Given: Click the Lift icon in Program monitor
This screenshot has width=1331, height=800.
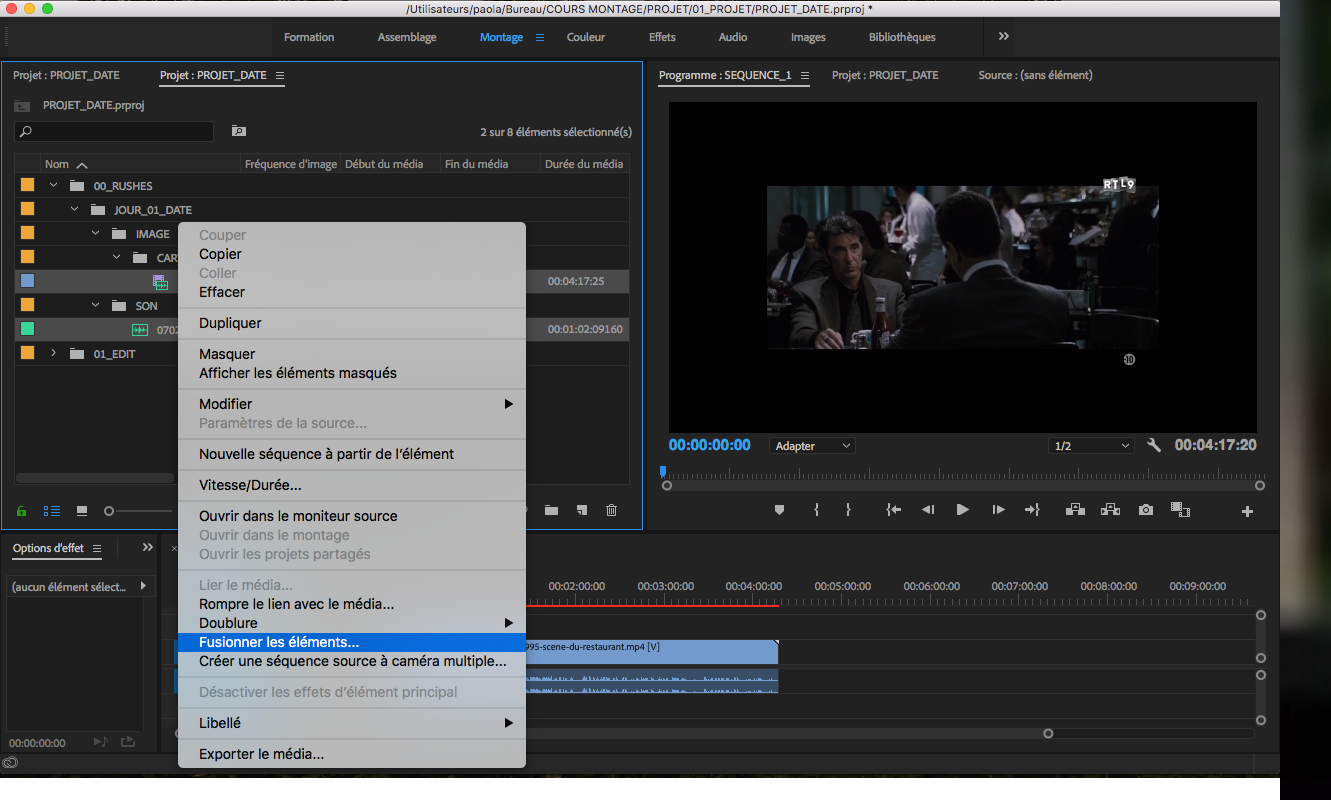Looking at the screenshot, I should click(x=1075, y=510).
